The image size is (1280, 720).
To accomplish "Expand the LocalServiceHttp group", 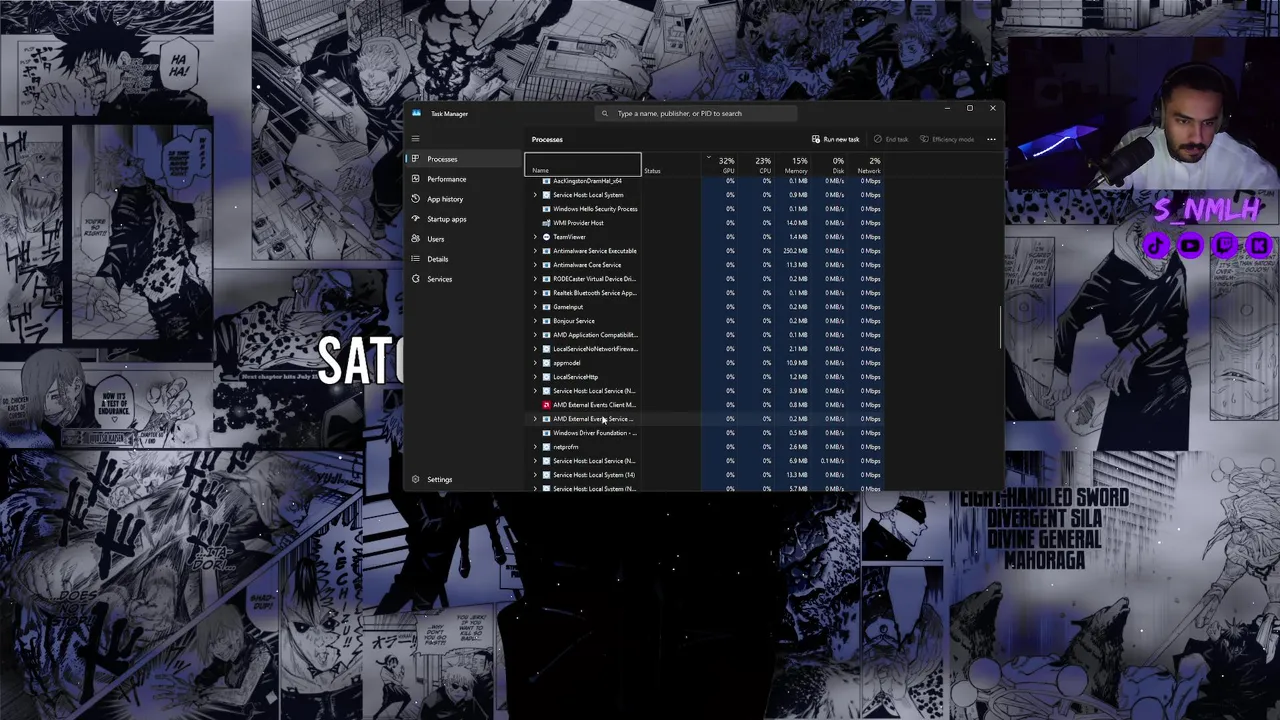I will pos(534,377).
